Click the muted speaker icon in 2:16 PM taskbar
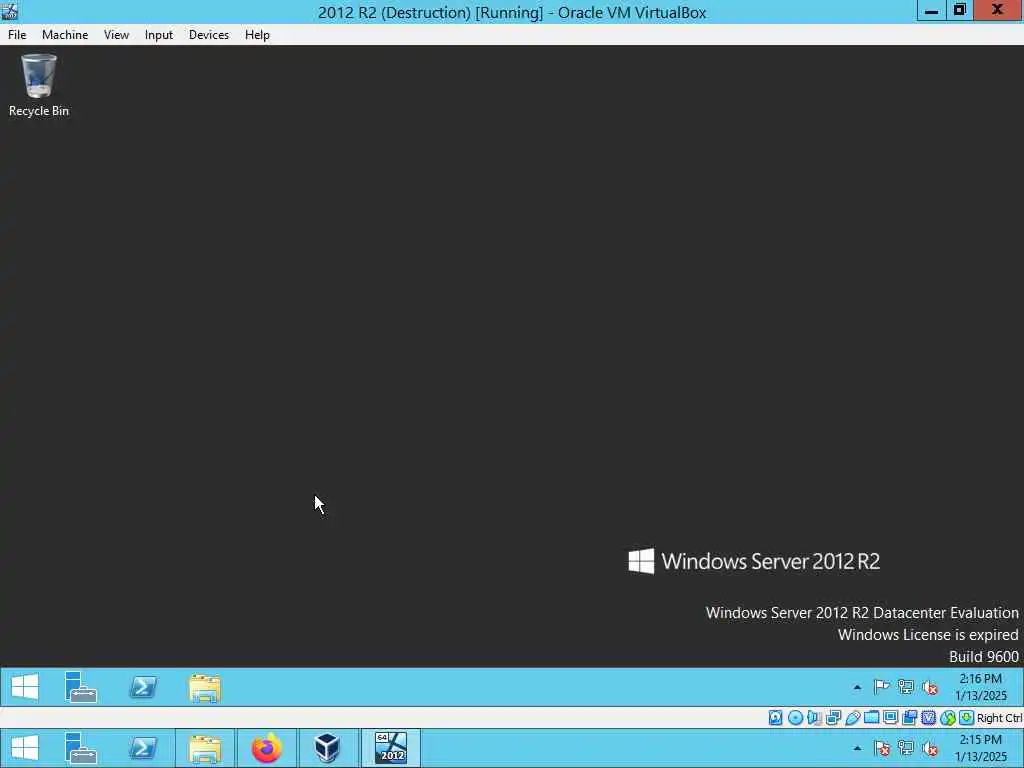The width and height of the screenshot is (1024, 768). 930,687
